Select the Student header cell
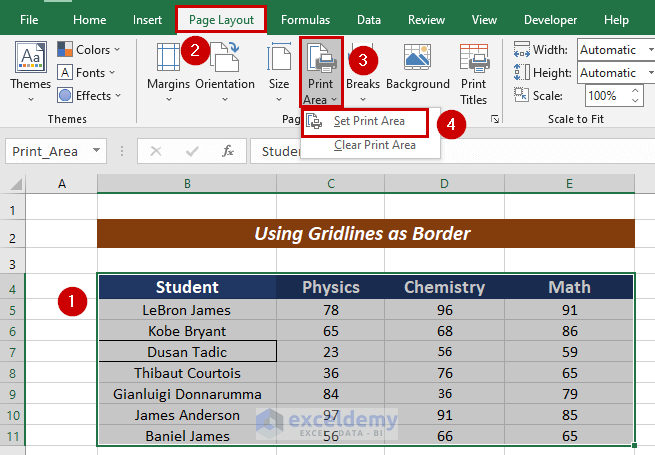The height and width of the screenshot is (455, 655). (x=187, y=287)
